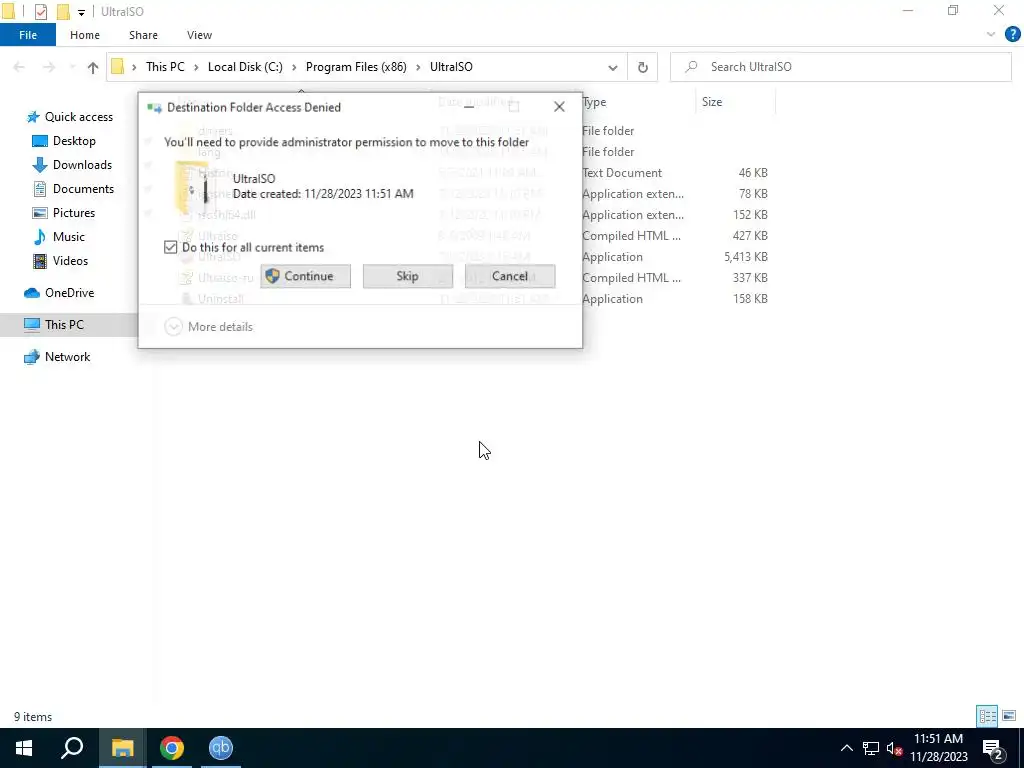Screen dimensions: 1024x768
Task: Open Network in the navigation pane
Action: click(57, 357)
